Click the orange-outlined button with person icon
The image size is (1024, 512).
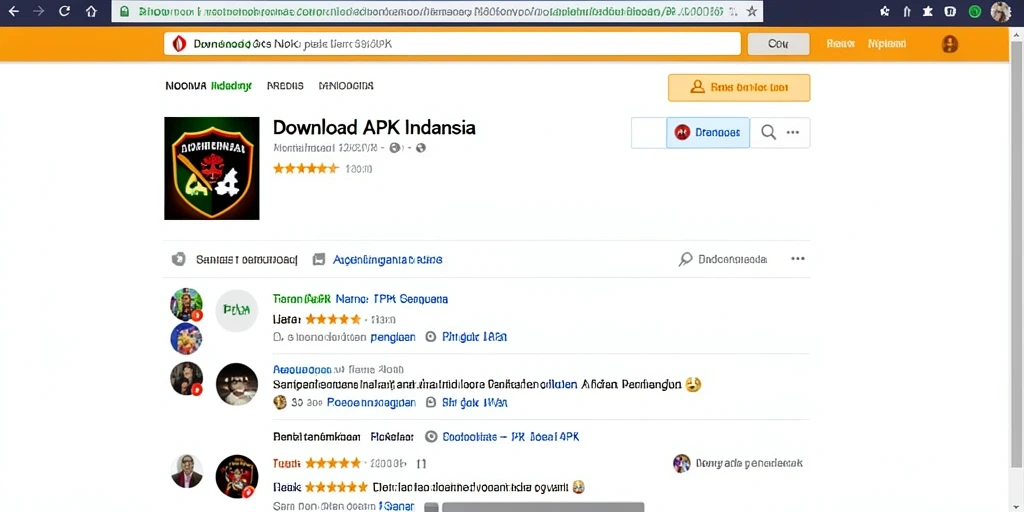[739, 88]
